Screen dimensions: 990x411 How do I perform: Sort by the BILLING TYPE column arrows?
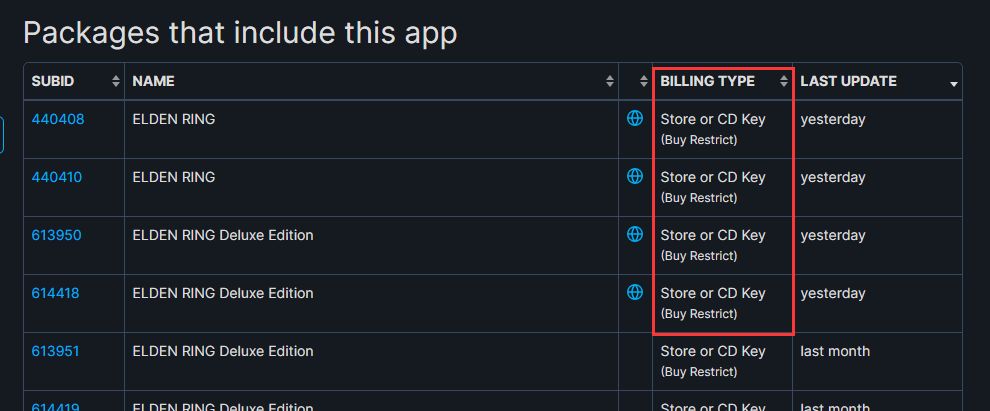coord(784,81)
